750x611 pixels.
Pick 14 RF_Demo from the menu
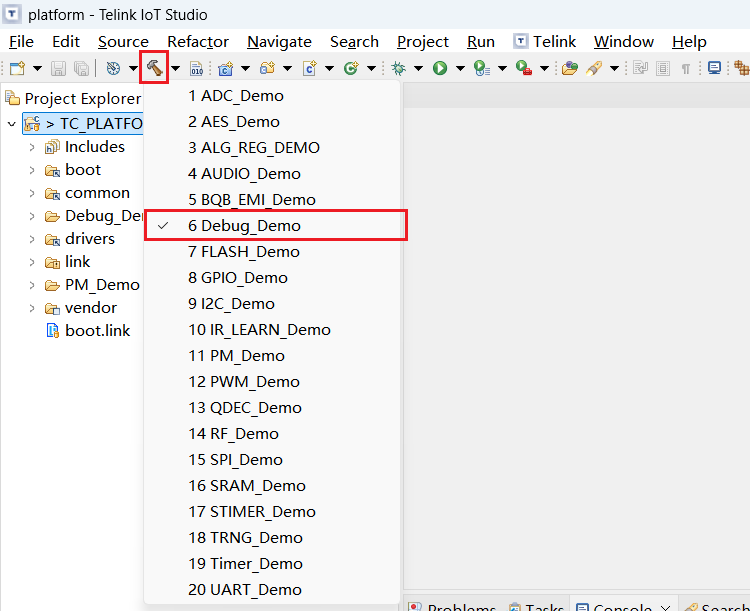click(272, 433)
